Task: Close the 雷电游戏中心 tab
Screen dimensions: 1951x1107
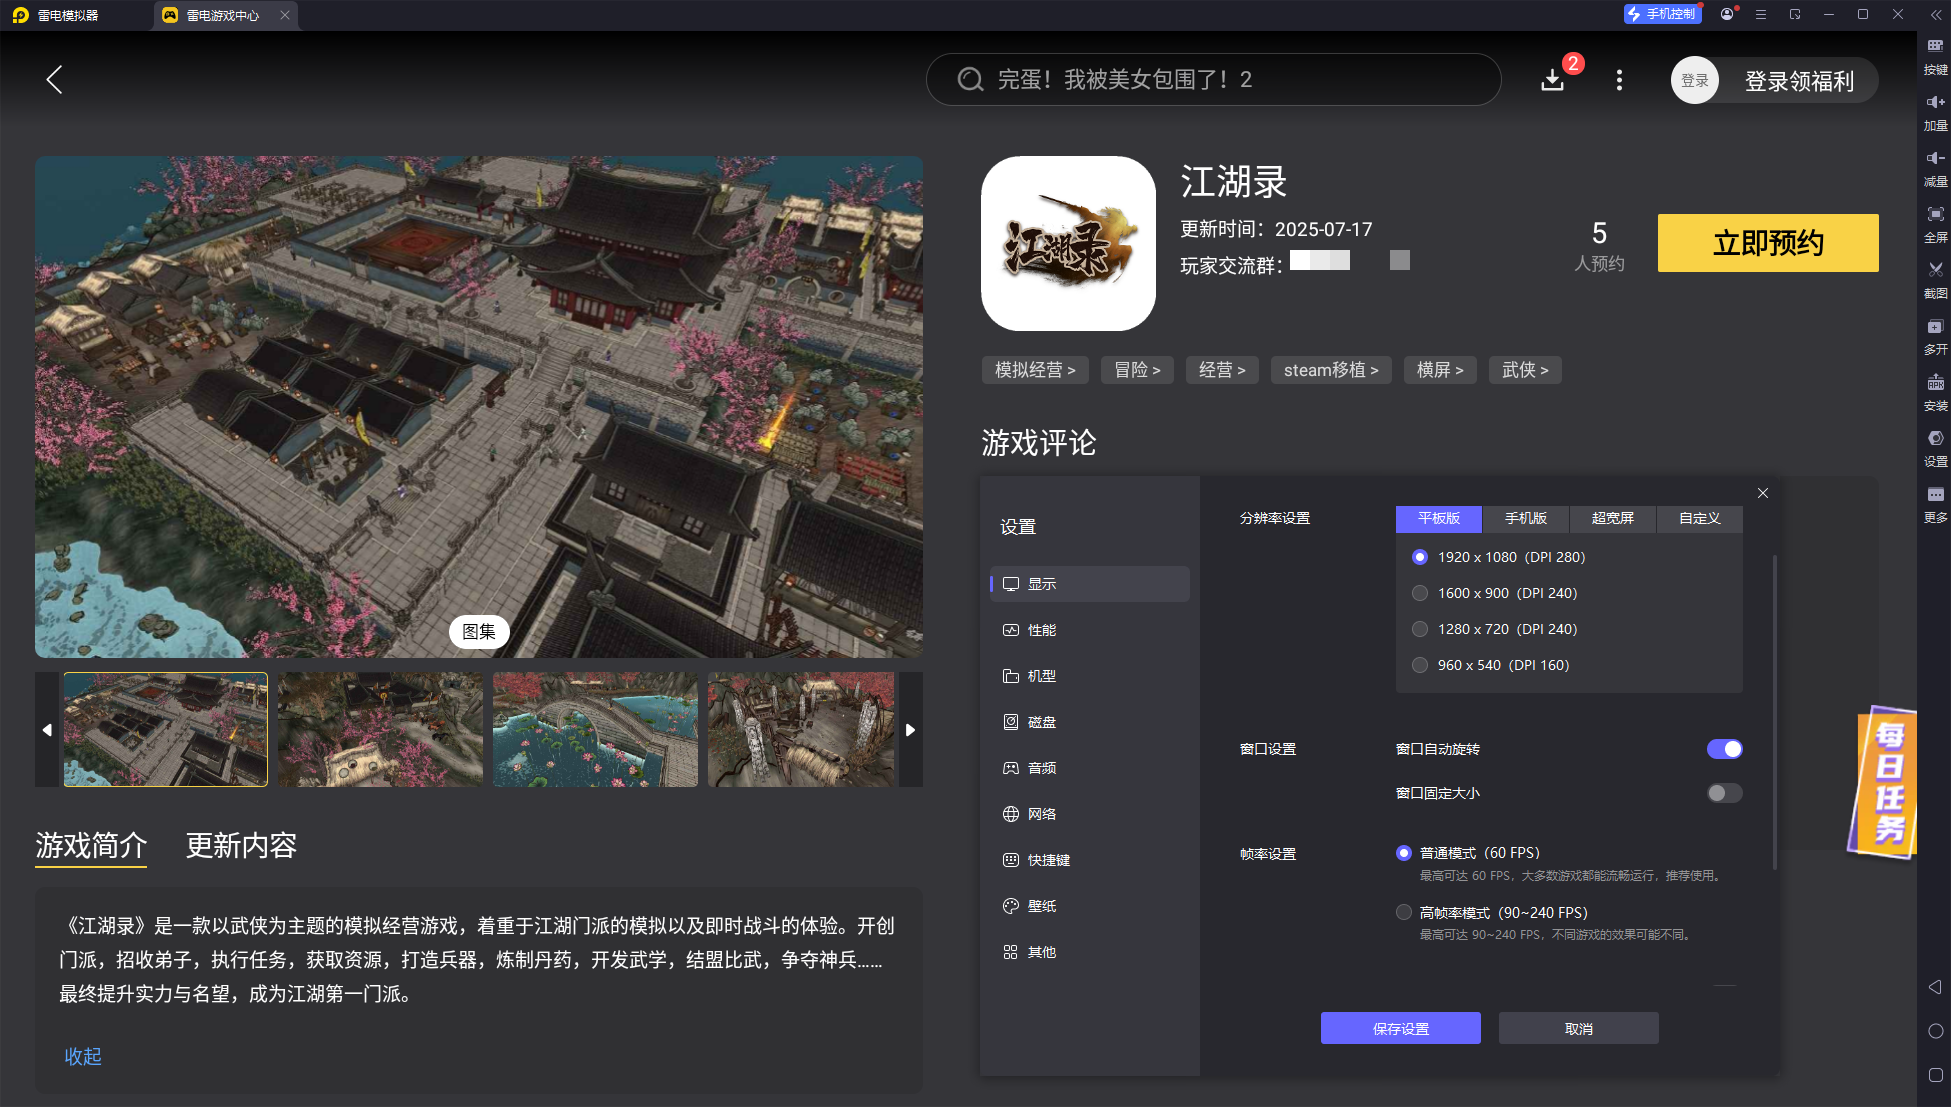Action: tap(285, 15)
